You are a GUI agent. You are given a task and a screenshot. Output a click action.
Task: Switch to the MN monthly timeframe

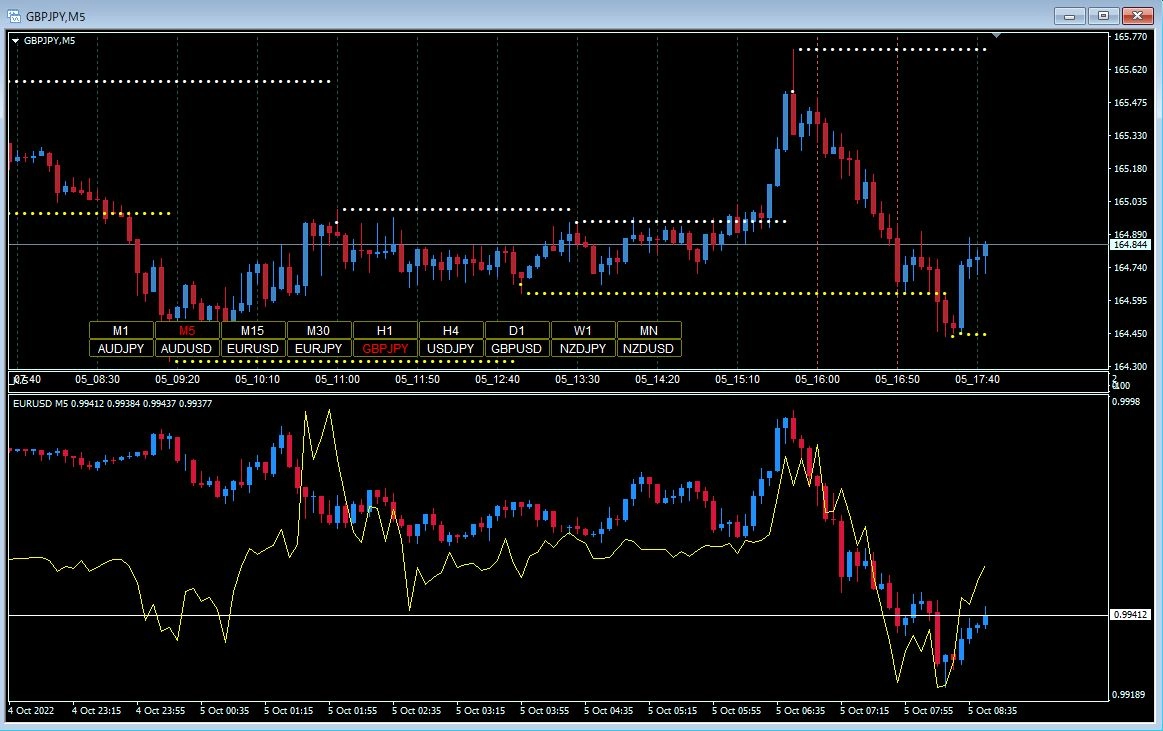pos(649,330)
